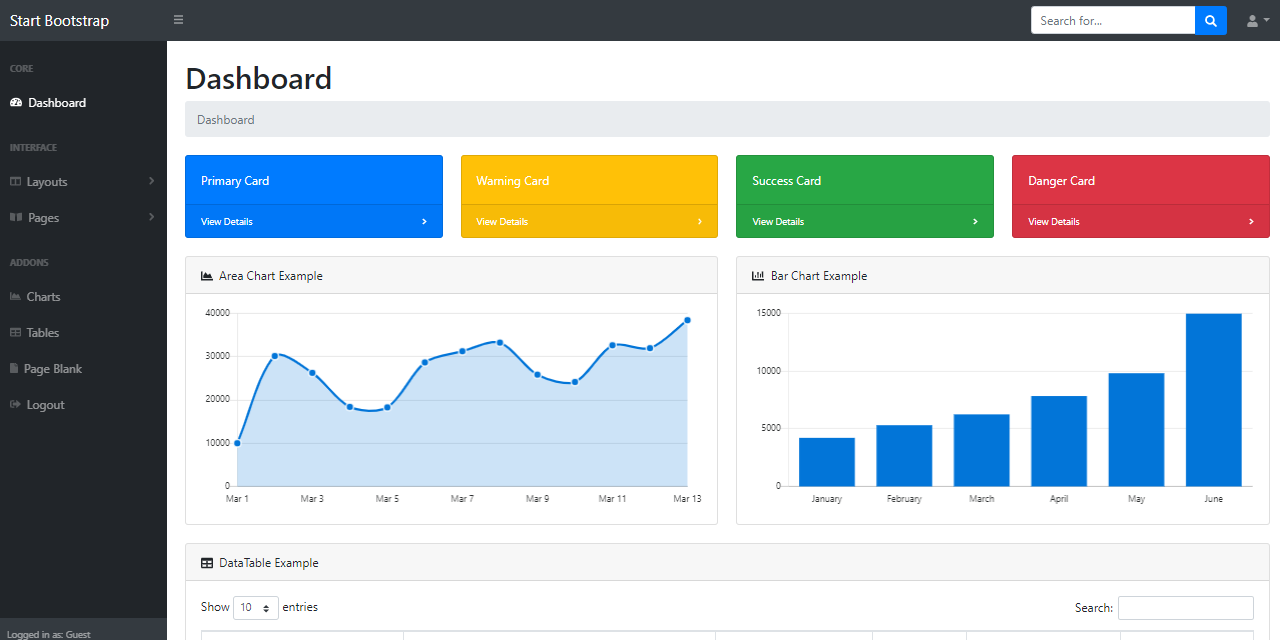
Task: Open Charts from the sidebar menu
Action: click(43, 297)
